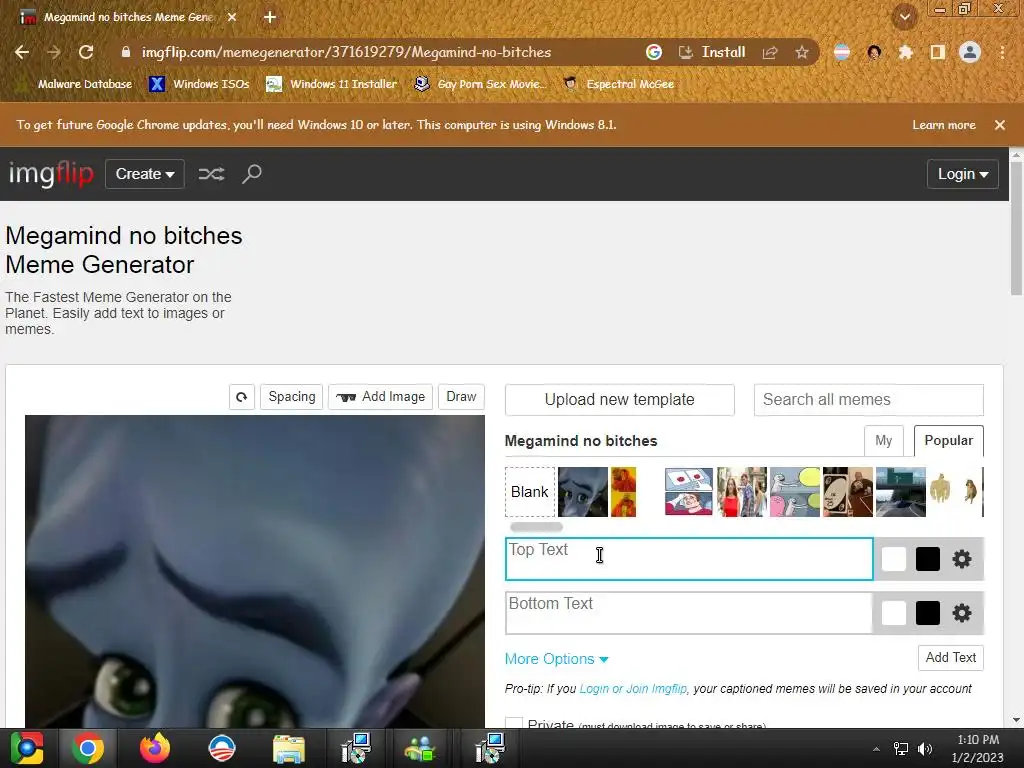Click the Add Image button
Image resolution: width=1024 pixels, height=768 pixels.
coord(381,397)
